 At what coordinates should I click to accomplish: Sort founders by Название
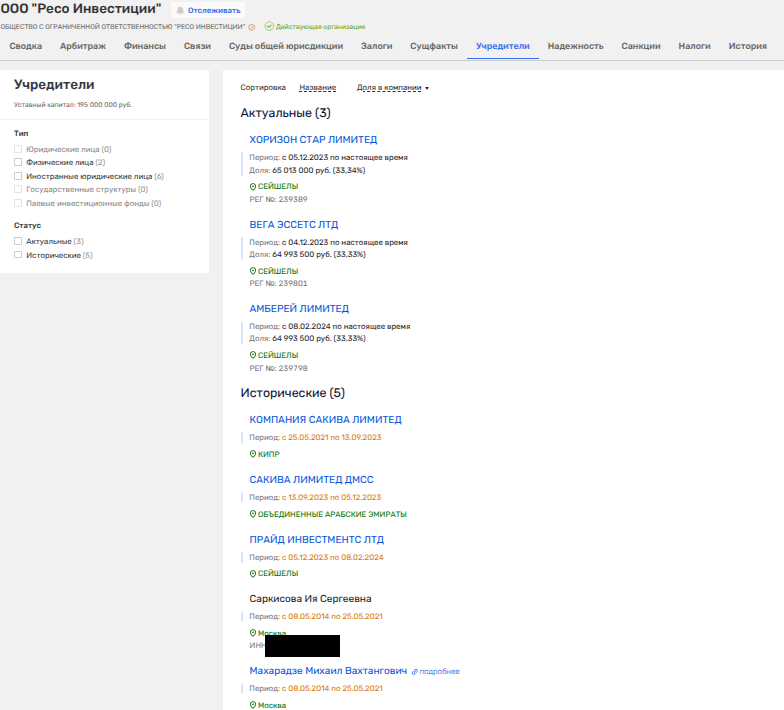pos(317,88)
